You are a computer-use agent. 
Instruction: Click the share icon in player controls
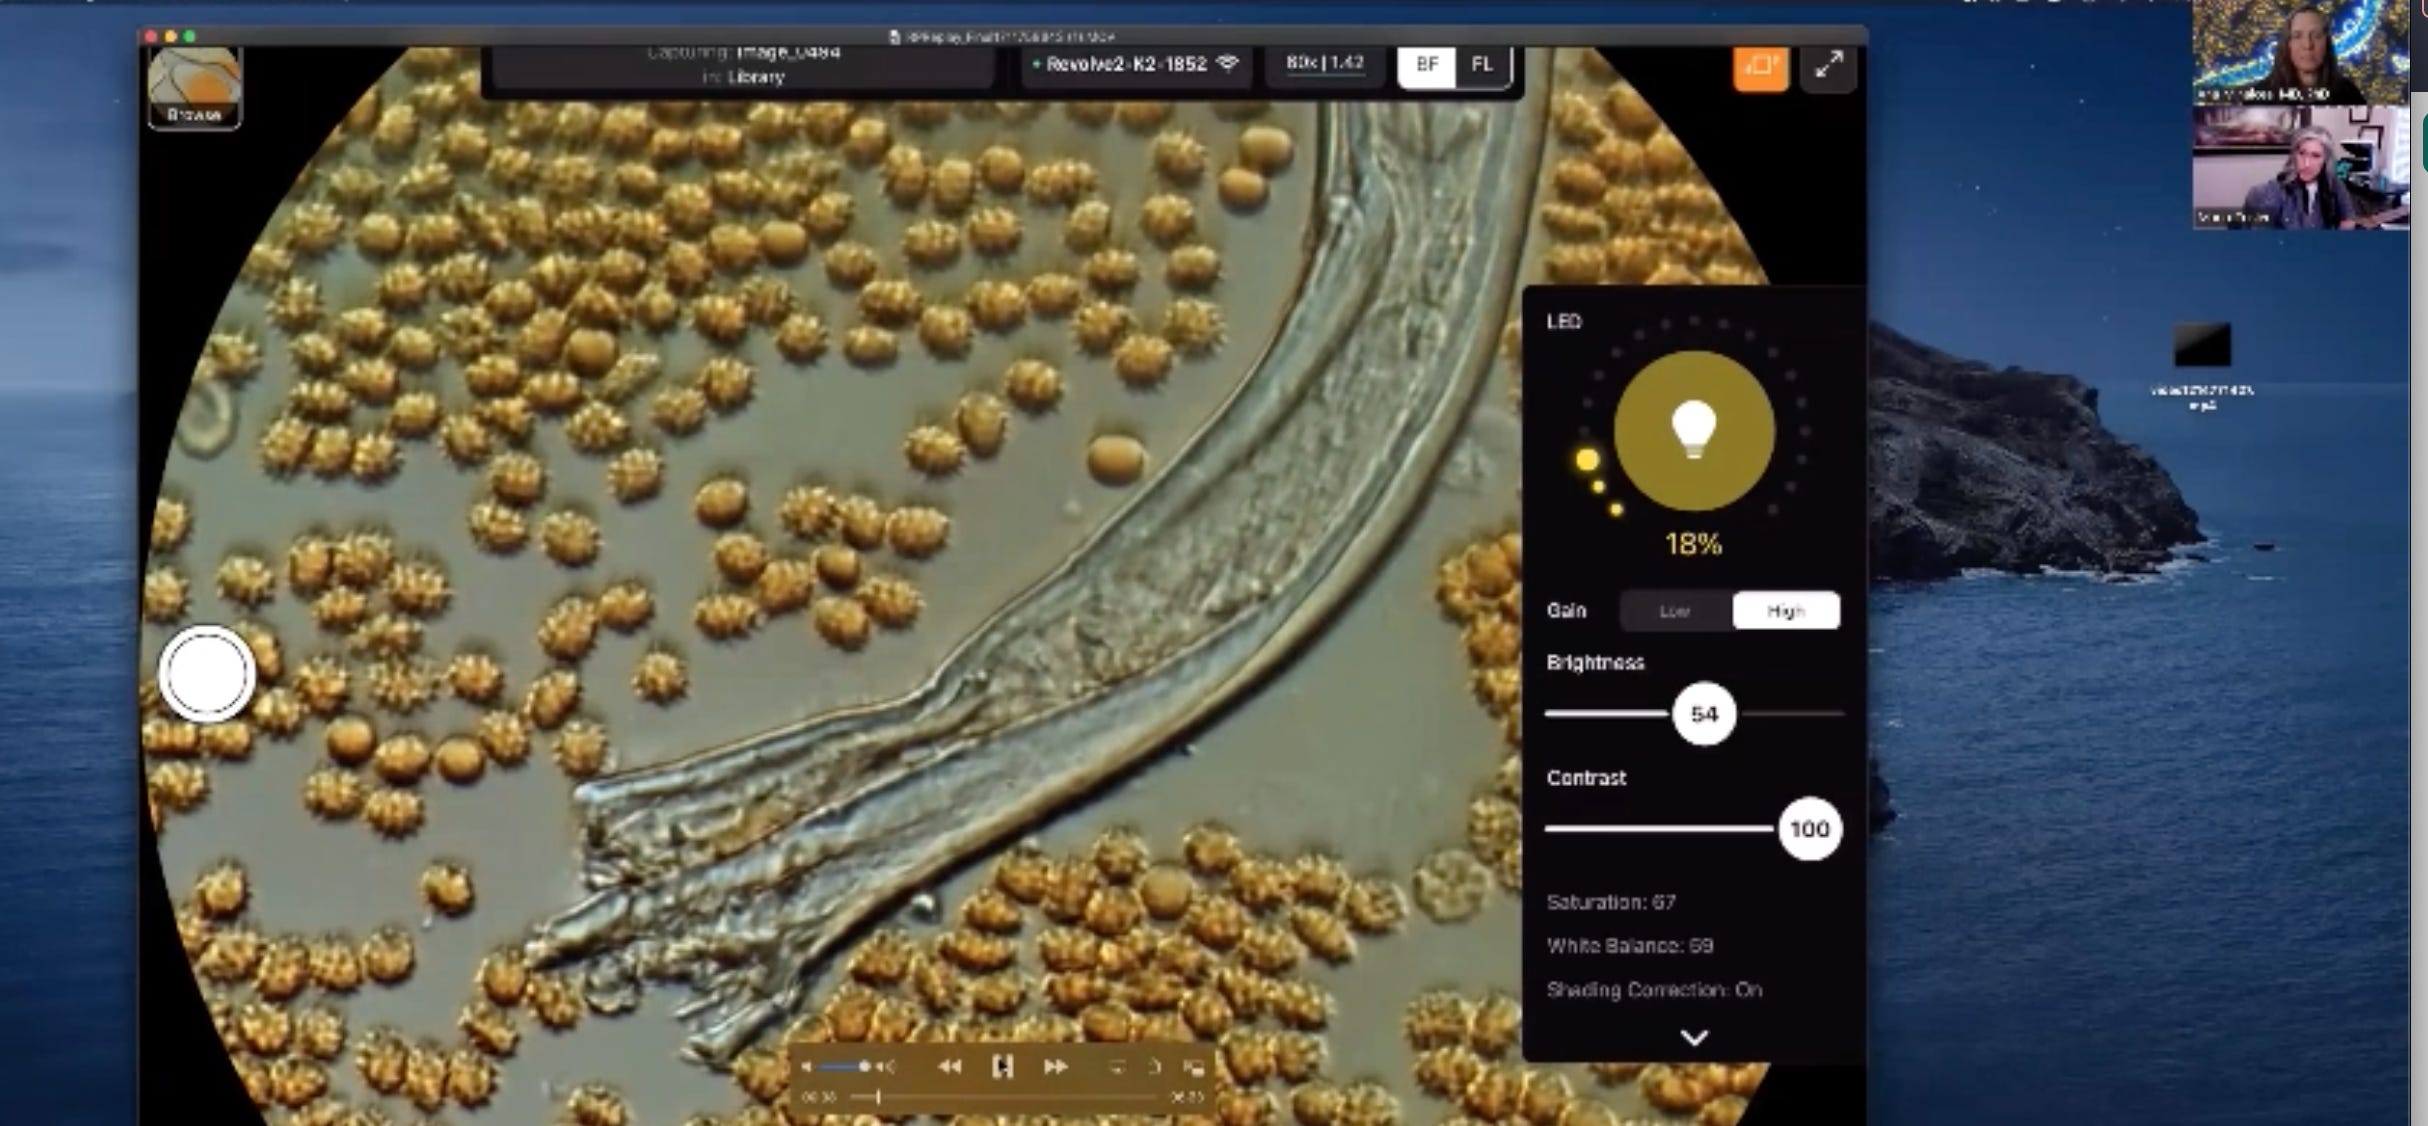(1155, 1067)
